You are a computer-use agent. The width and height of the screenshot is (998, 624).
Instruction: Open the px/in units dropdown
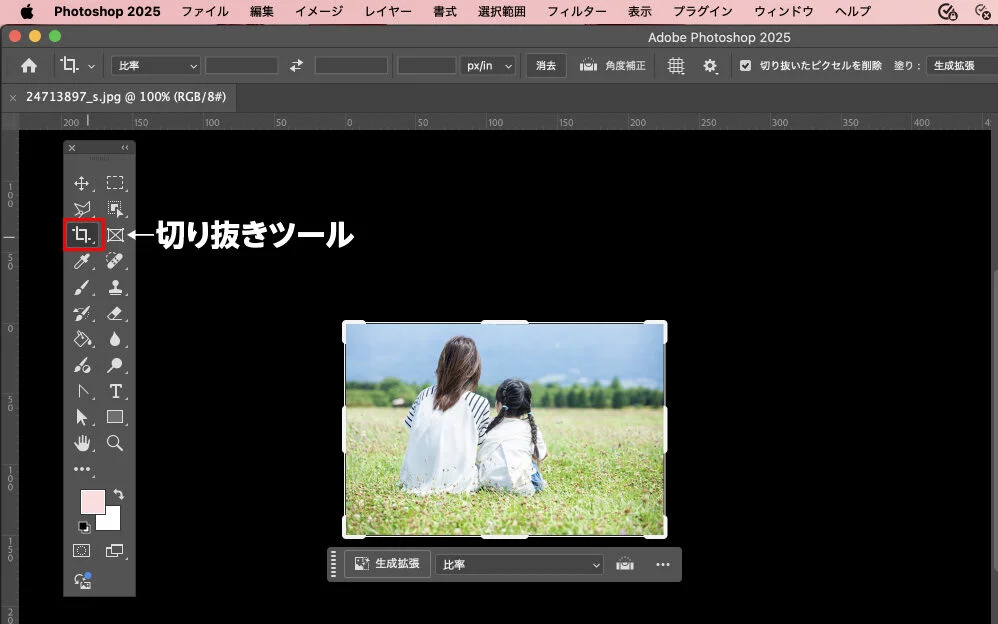click(488, 66)
